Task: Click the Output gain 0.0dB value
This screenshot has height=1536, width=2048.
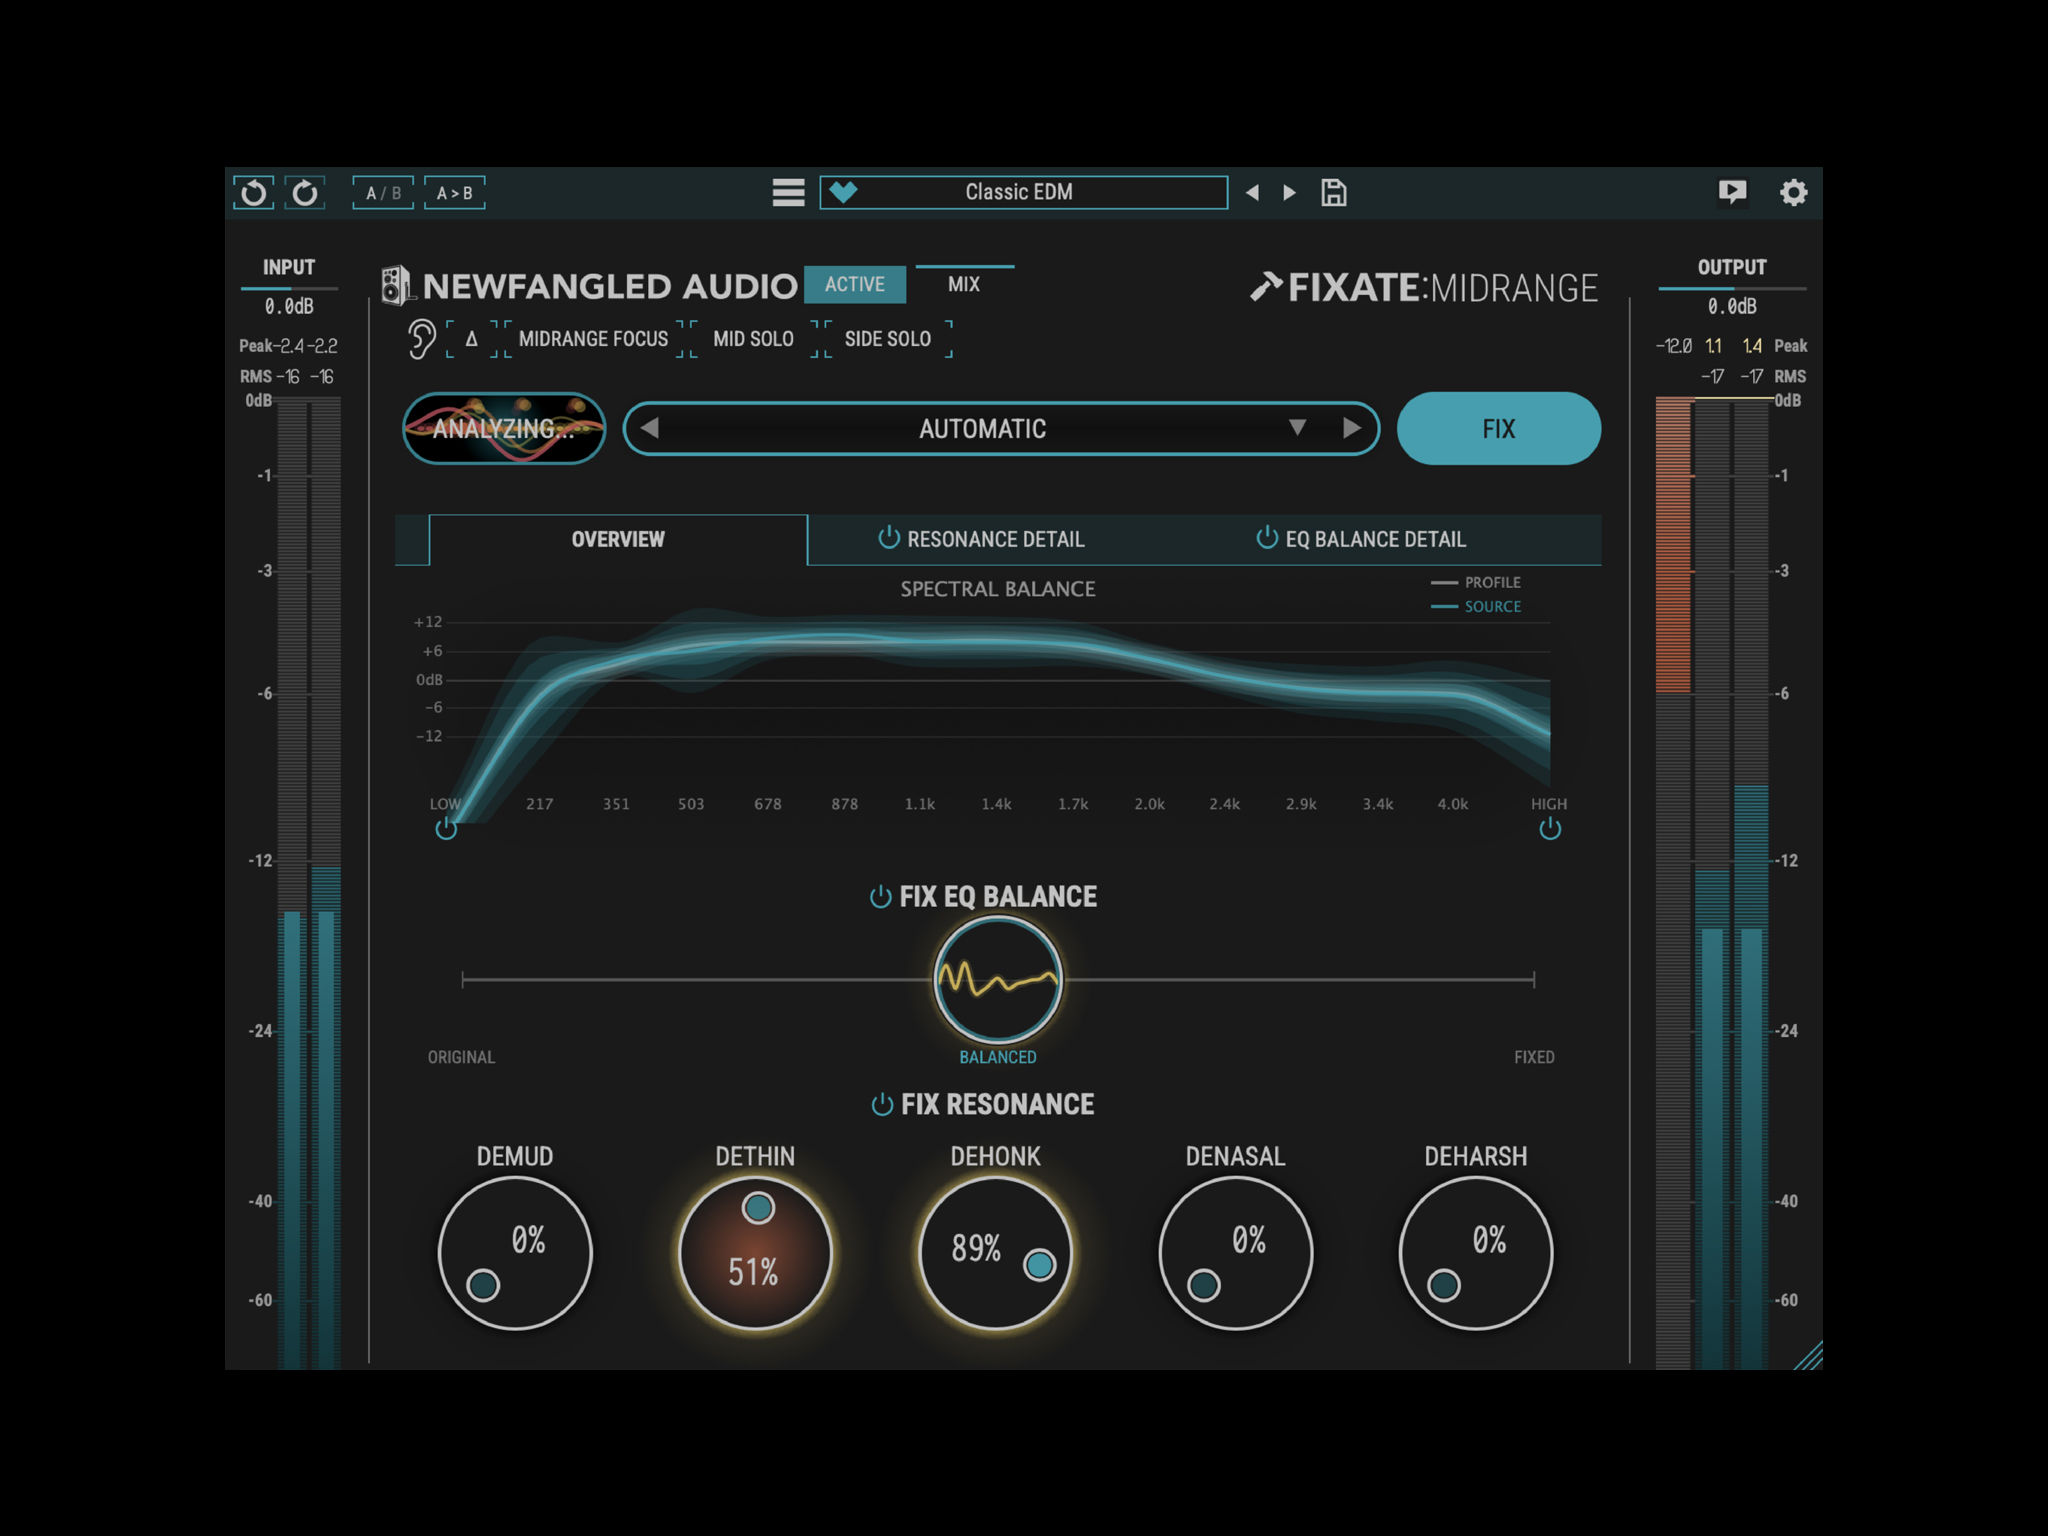Action: click(1732, 307)
